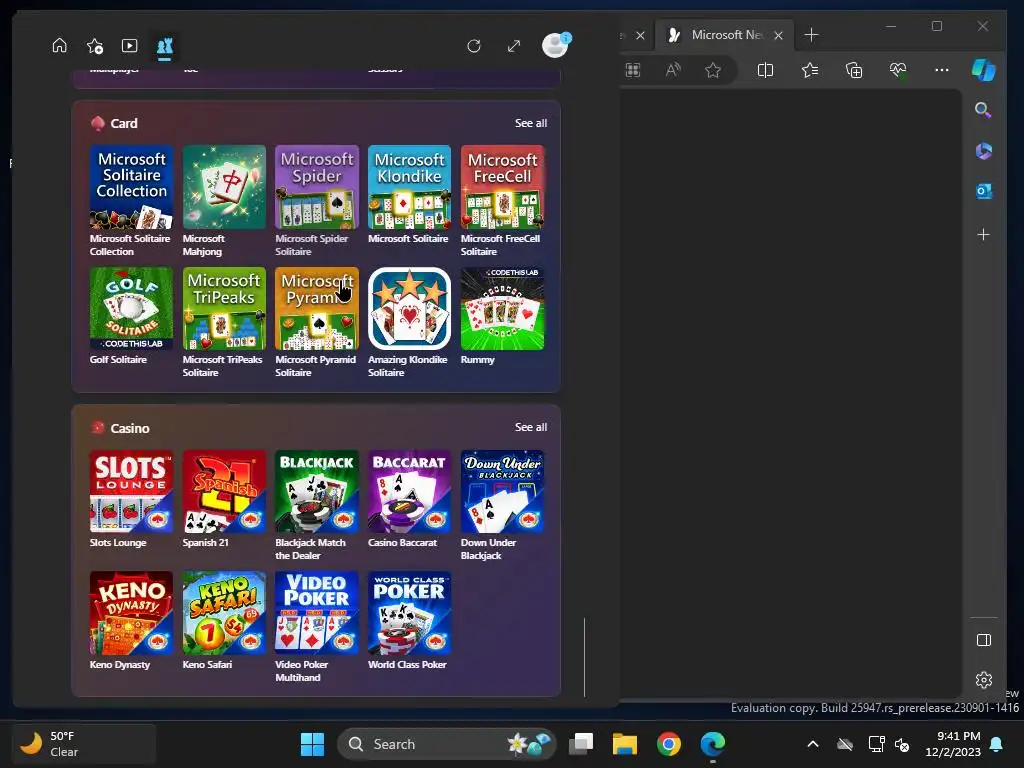This screenshot has height=768, width=1024.
Task: Refresh the widgets feed
Action: point(474,46)
